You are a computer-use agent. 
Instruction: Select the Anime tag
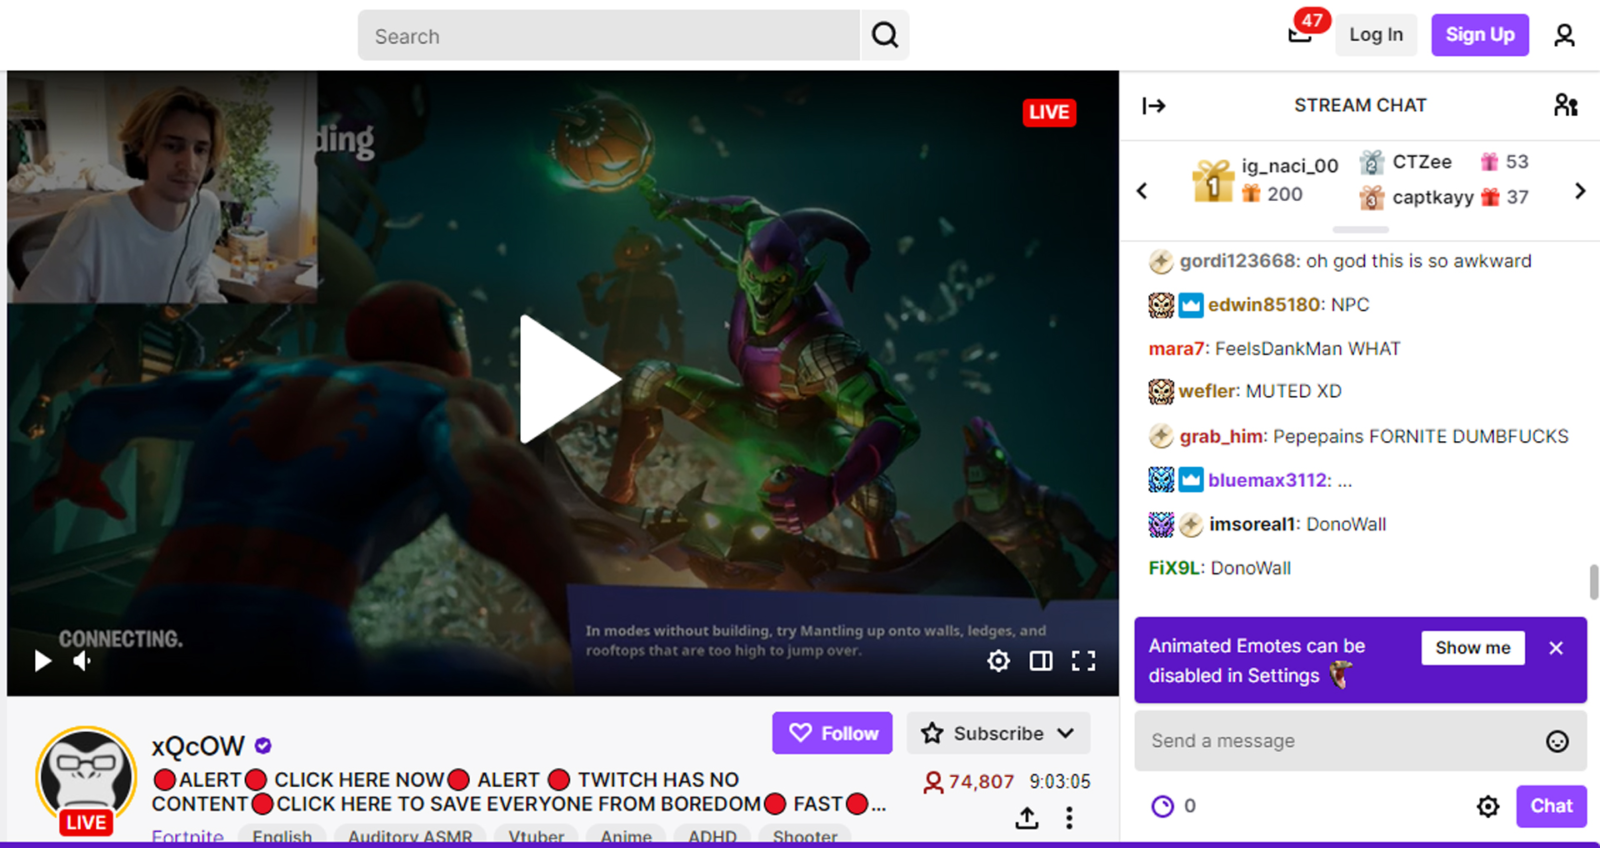click(626, 837)
